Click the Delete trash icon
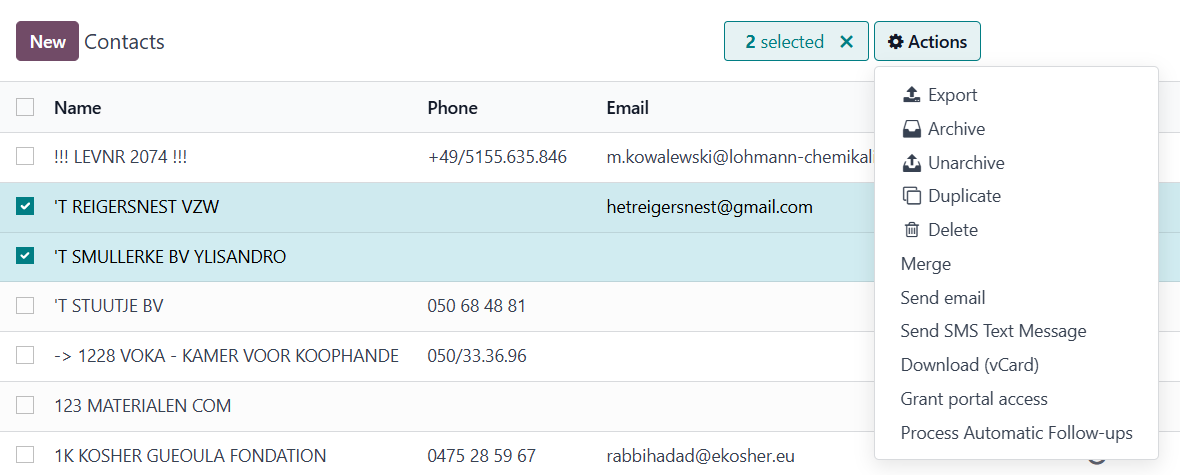The width and height of the screenshot is (1180, 475). [911, 230]
